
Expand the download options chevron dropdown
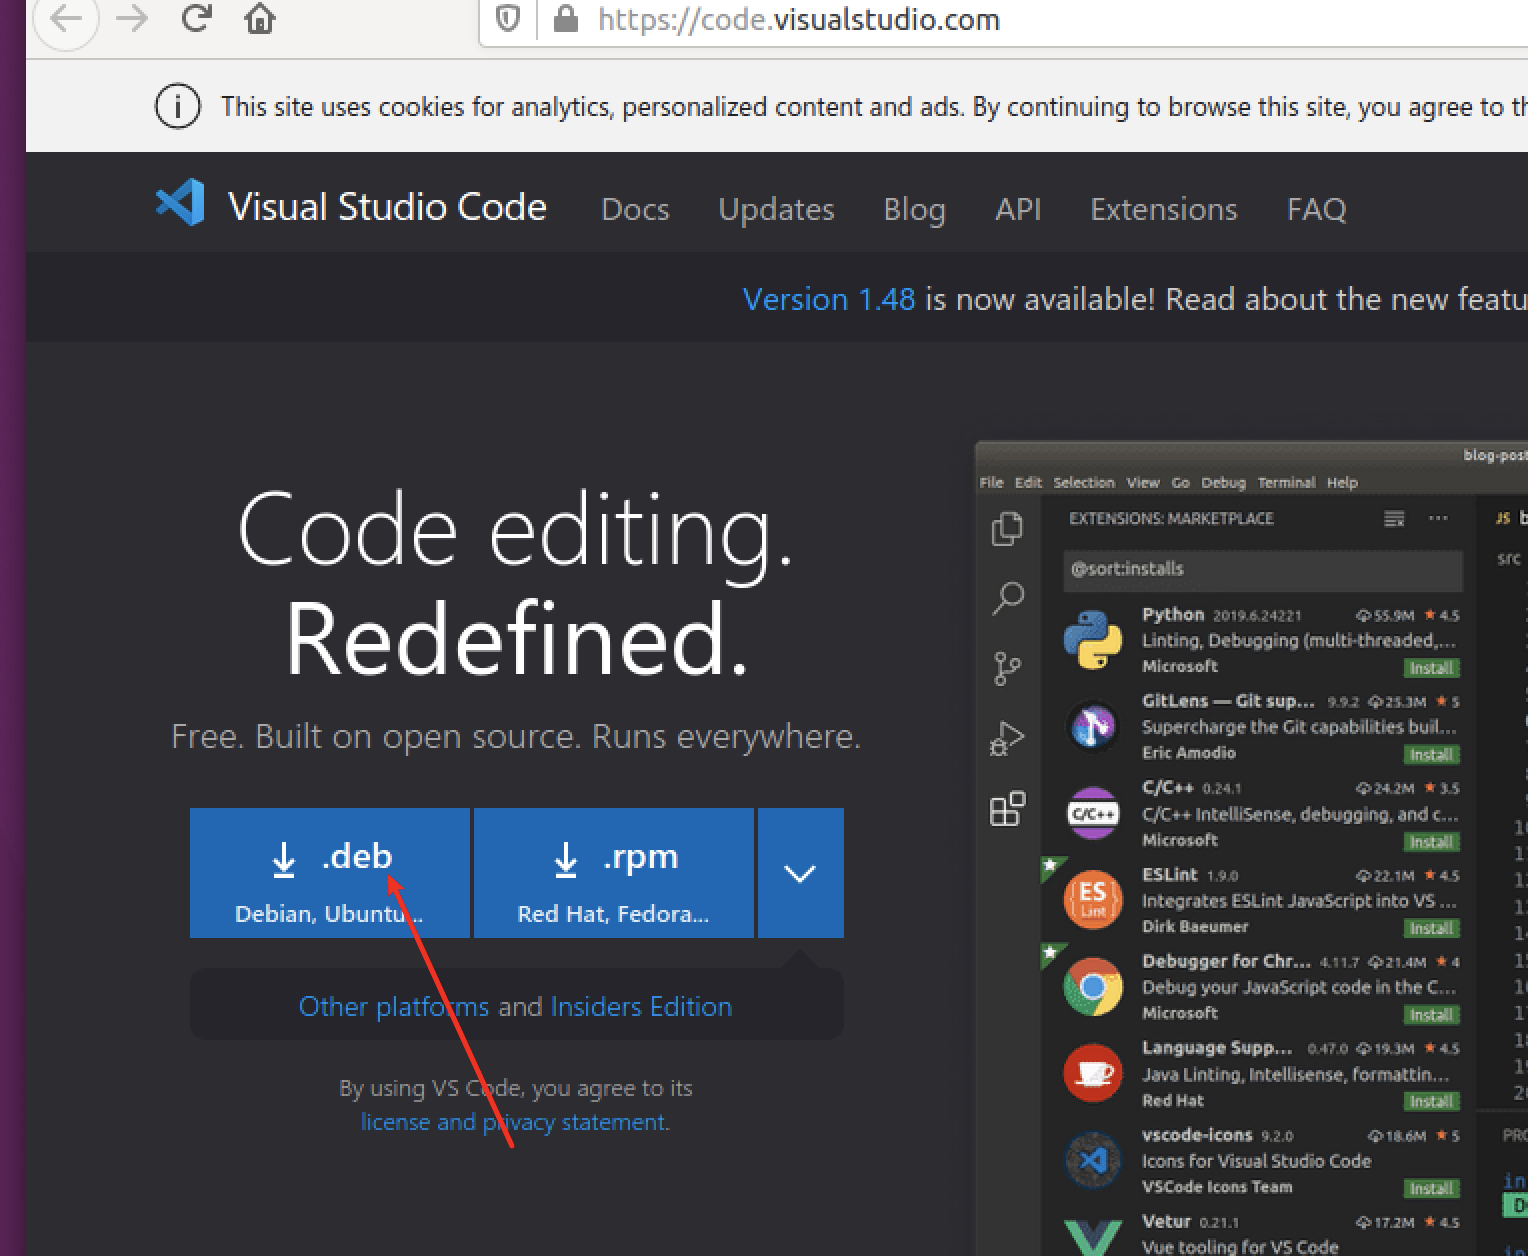[x=800, y=873]
